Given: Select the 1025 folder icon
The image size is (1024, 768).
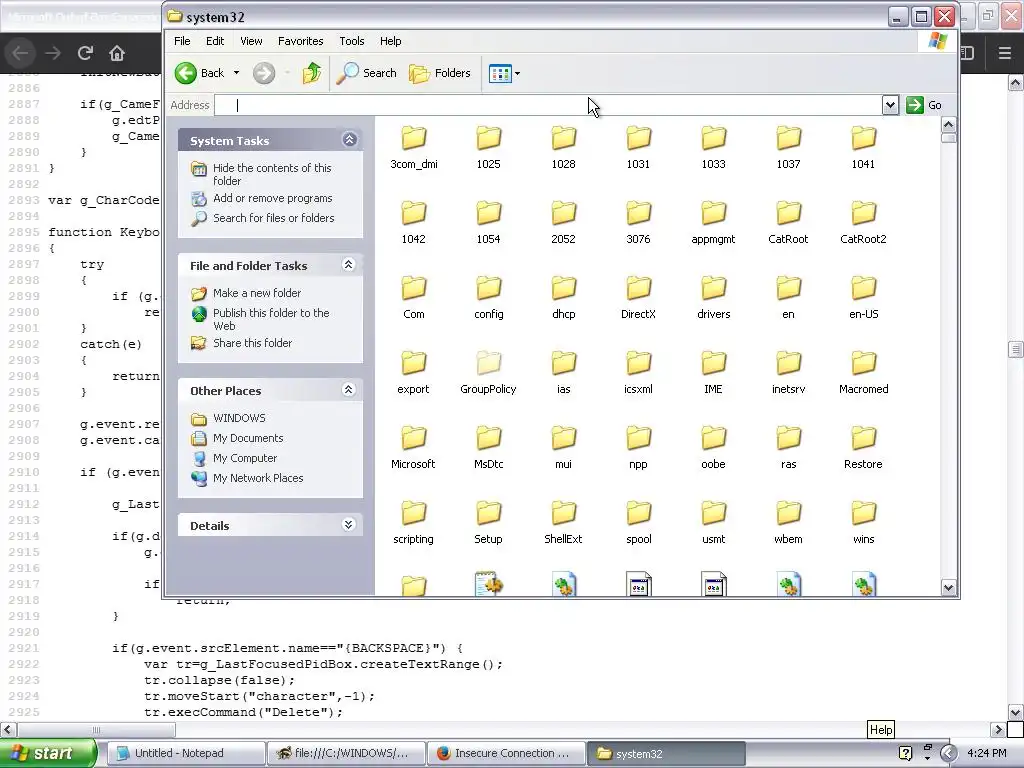Looking at the screenshot, I should pos(488,138).
